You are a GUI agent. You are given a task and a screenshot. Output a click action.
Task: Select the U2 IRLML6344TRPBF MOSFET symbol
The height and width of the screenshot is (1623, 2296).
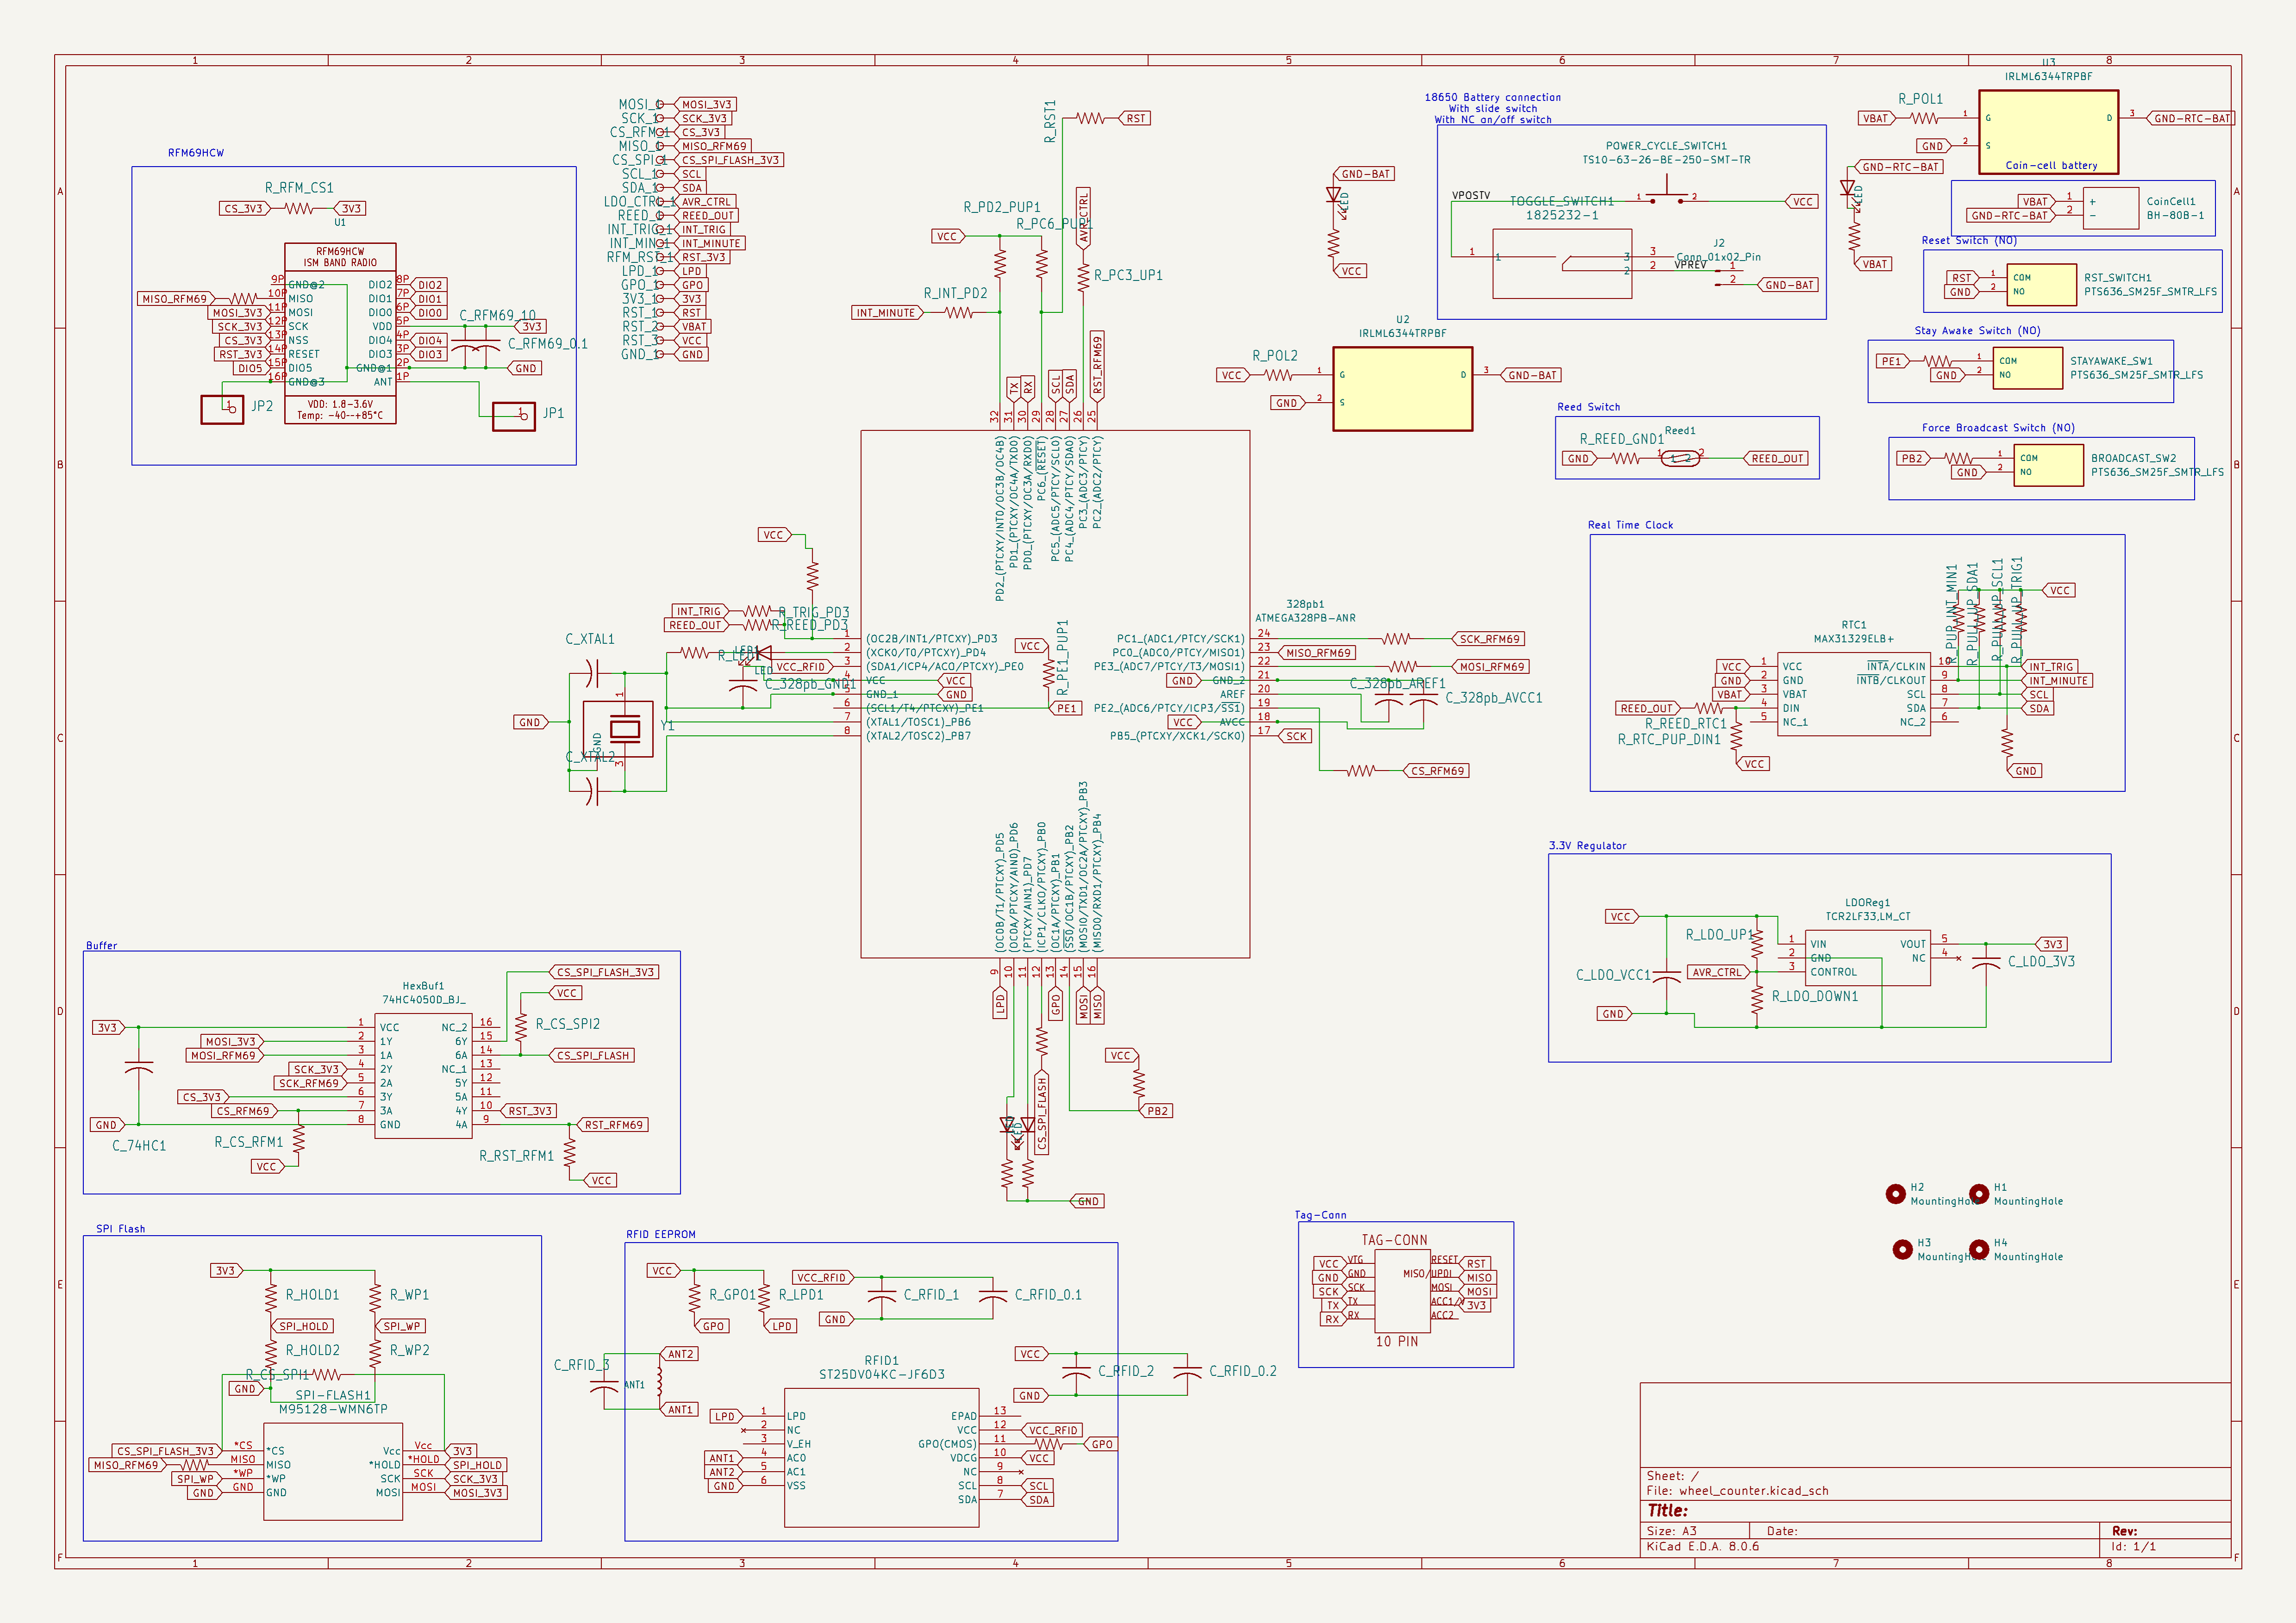tap(1402, 389)
